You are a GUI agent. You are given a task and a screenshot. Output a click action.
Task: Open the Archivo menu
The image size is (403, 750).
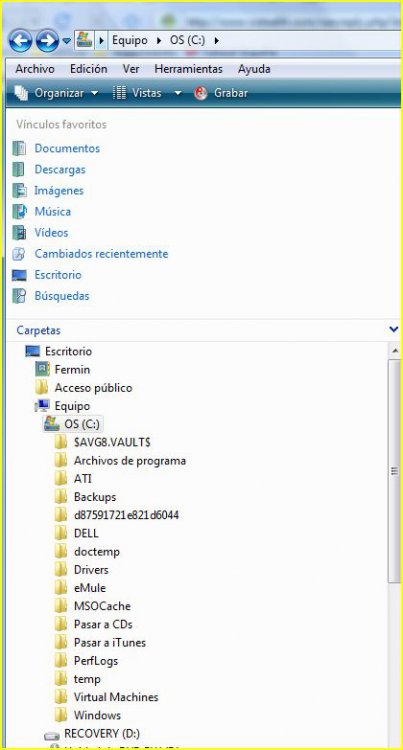click(x=34, y=69)
